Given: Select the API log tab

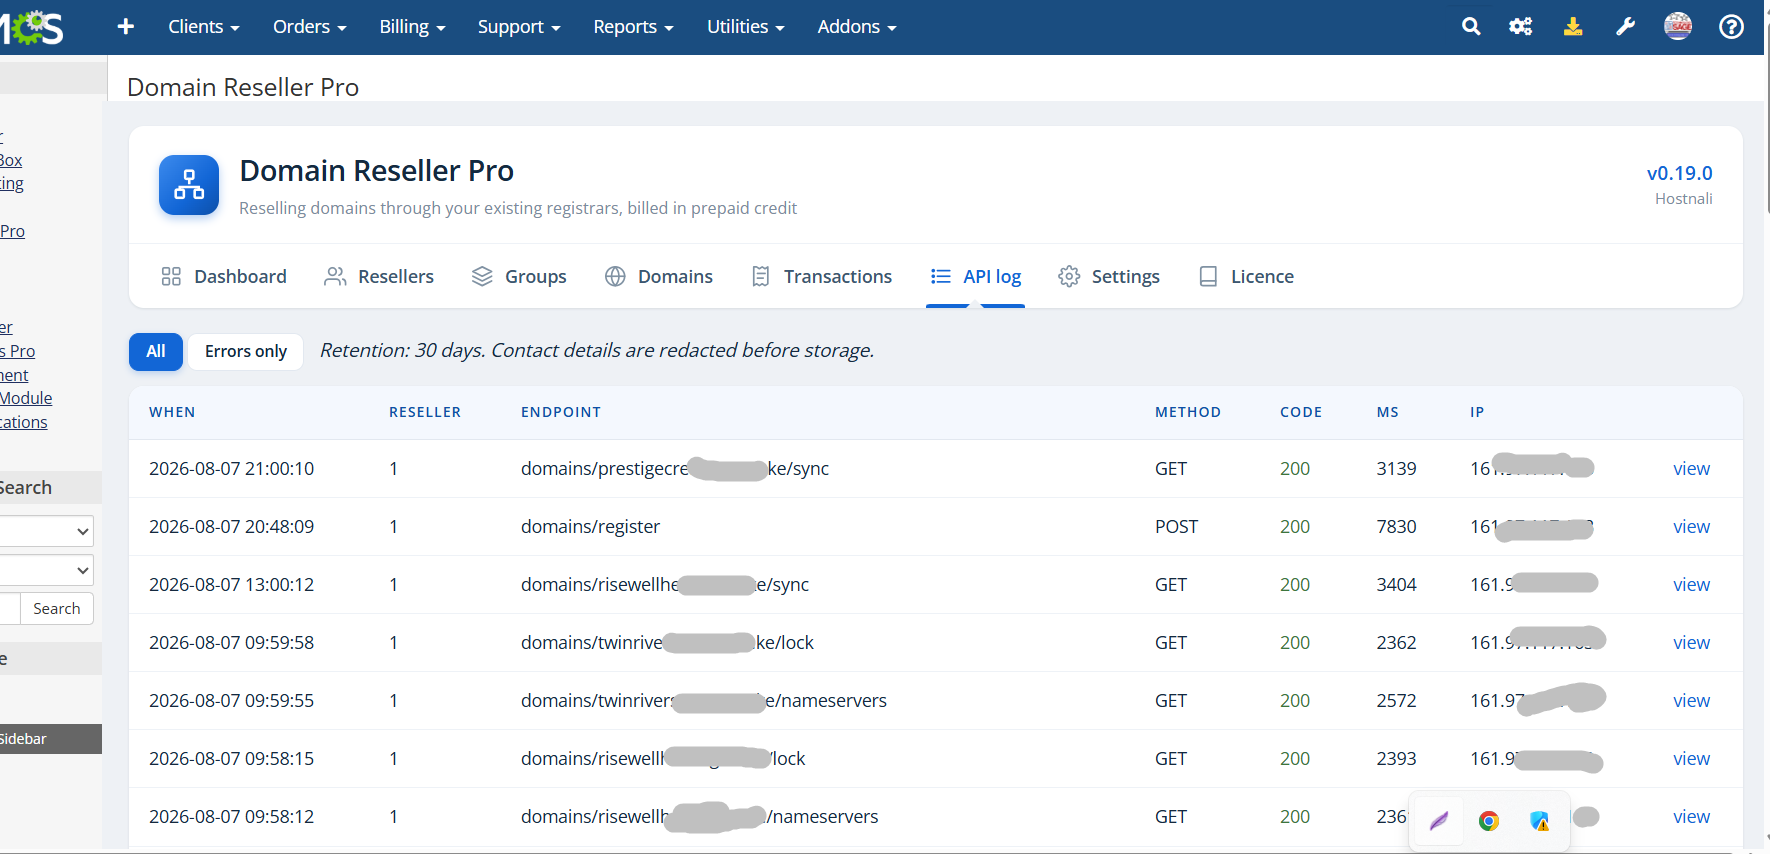Looking at the screenshot, I should click(x=976, y=277).
